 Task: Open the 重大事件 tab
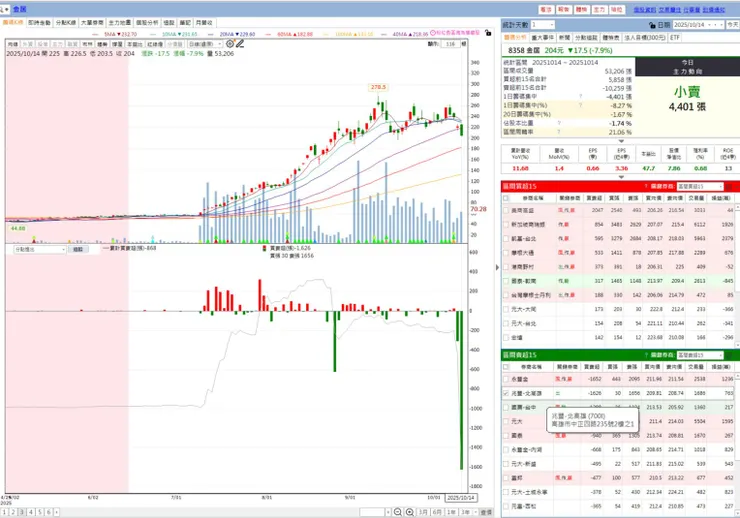coord(543,37)
